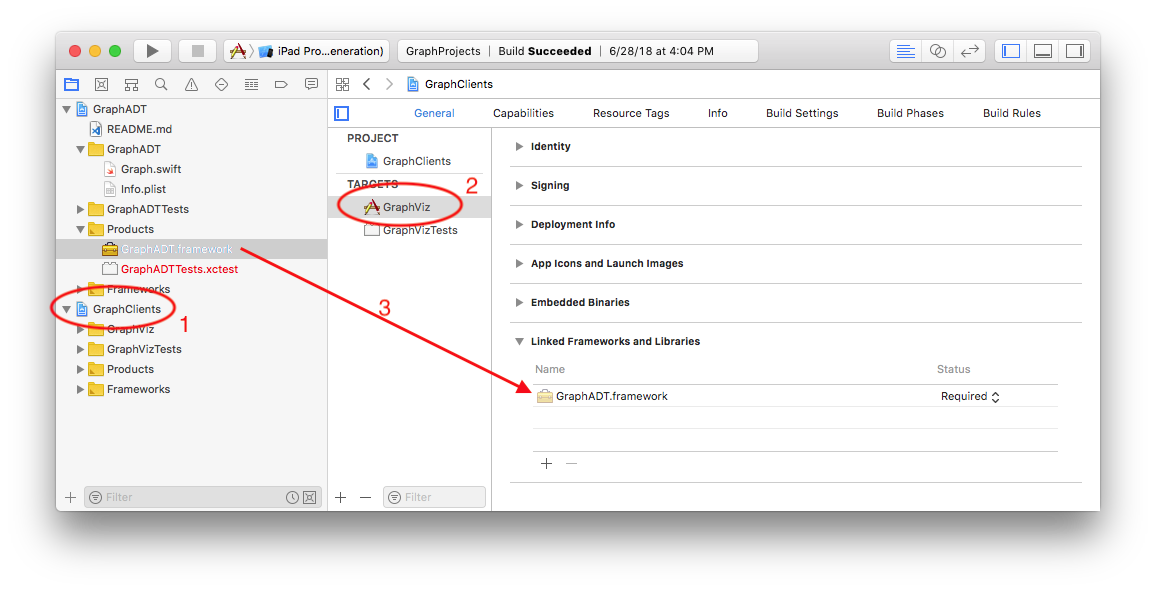
Task: Switch to the Capabilities tab
Action: pyautogui.click(x=523, y=113)
